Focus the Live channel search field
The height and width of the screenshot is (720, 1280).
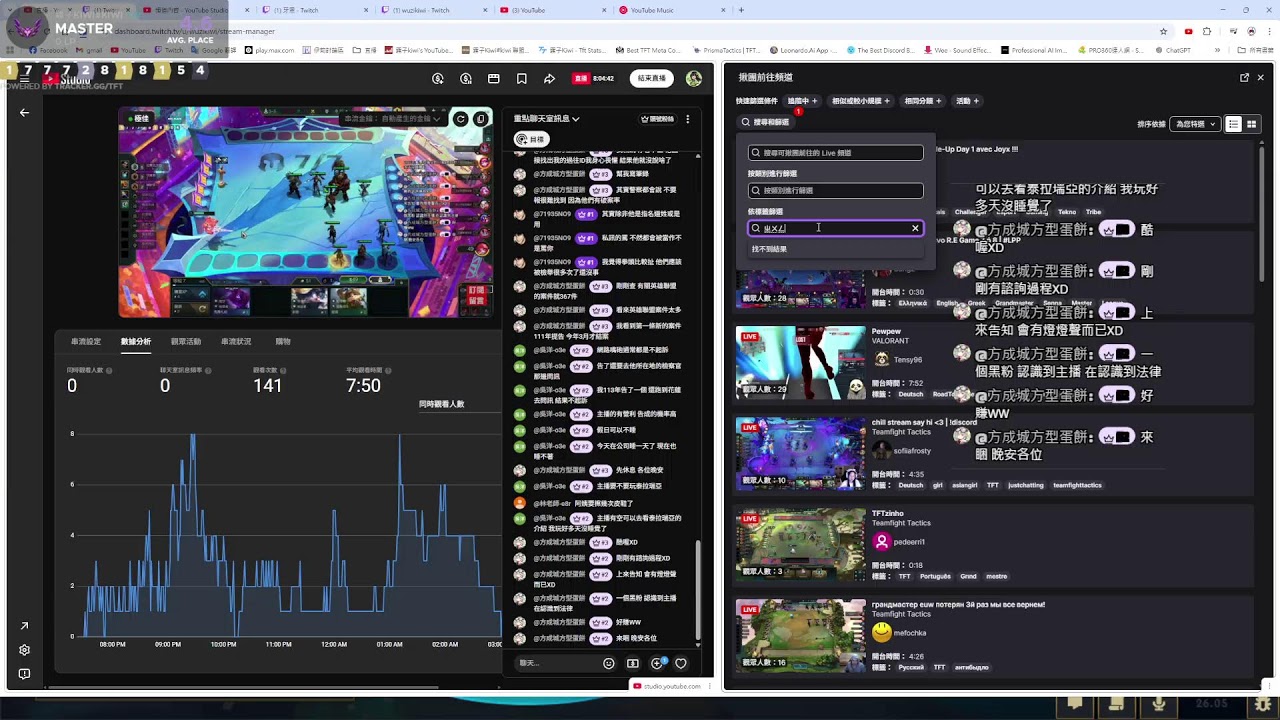(x=836, y=153)
